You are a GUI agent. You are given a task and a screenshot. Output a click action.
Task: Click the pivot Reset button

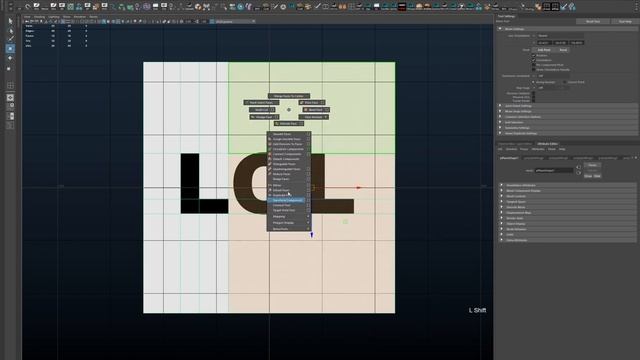[563, 50]
